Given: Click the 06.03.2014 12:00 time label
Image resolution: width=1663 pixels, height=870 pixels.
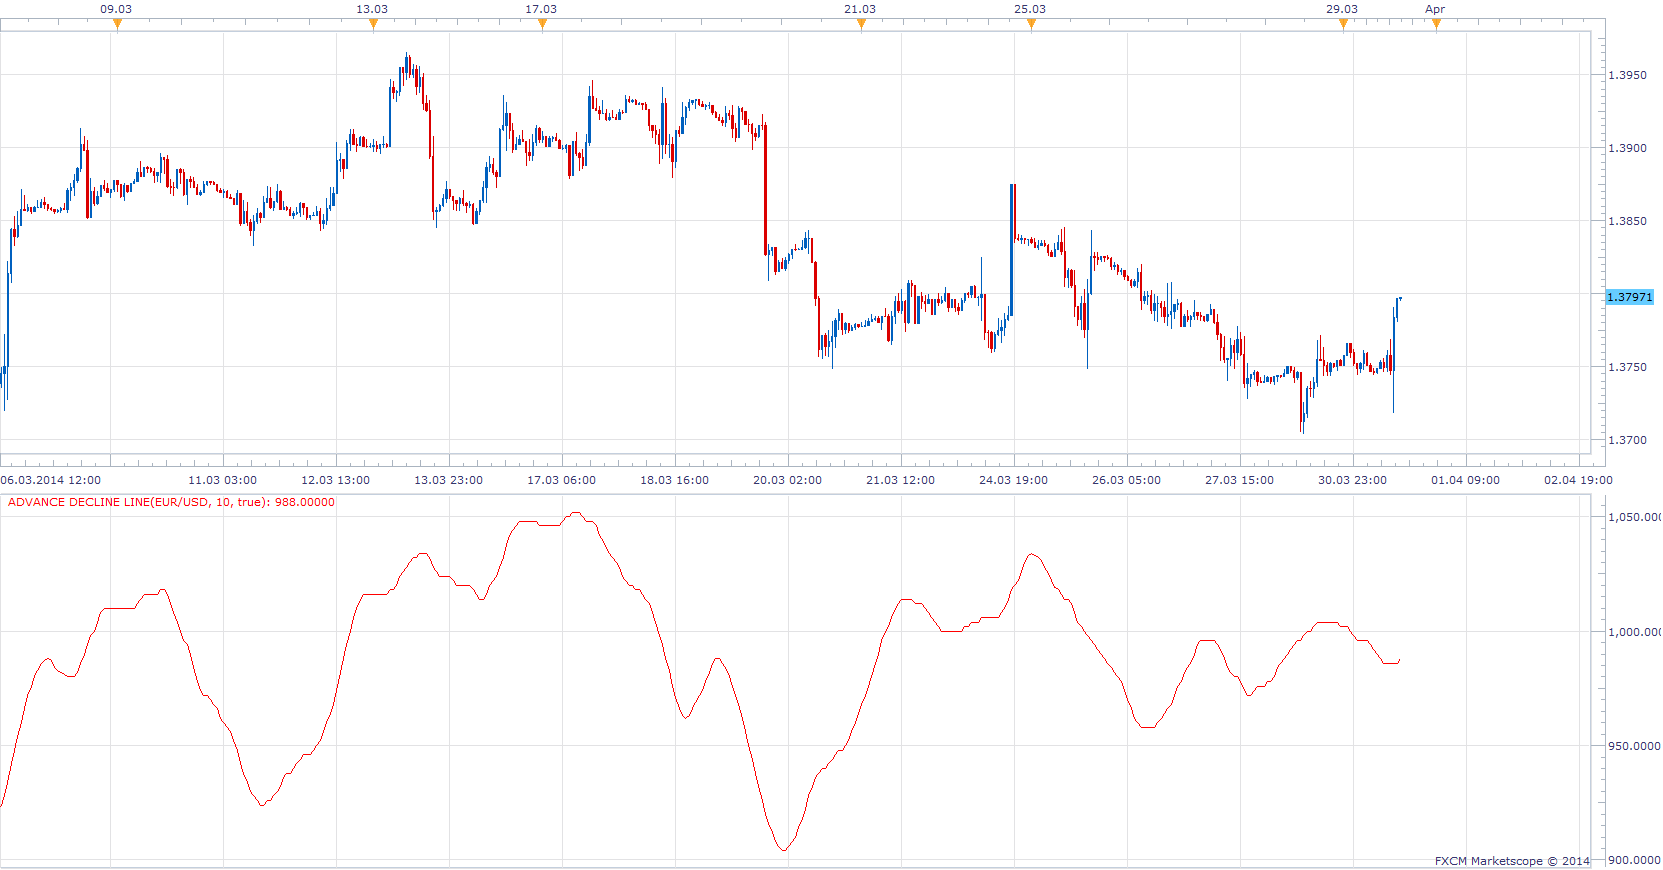Looking at the screenshot, I should click(51, 480).
